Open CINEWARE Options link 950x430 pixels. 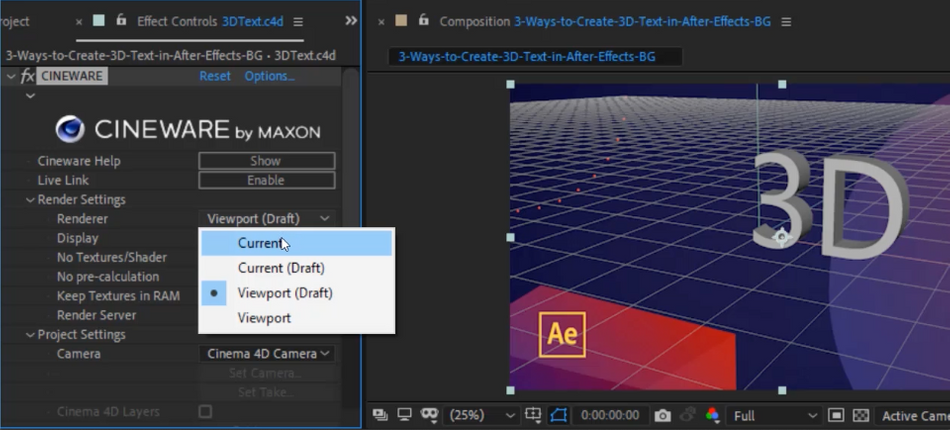pos(270,76)
